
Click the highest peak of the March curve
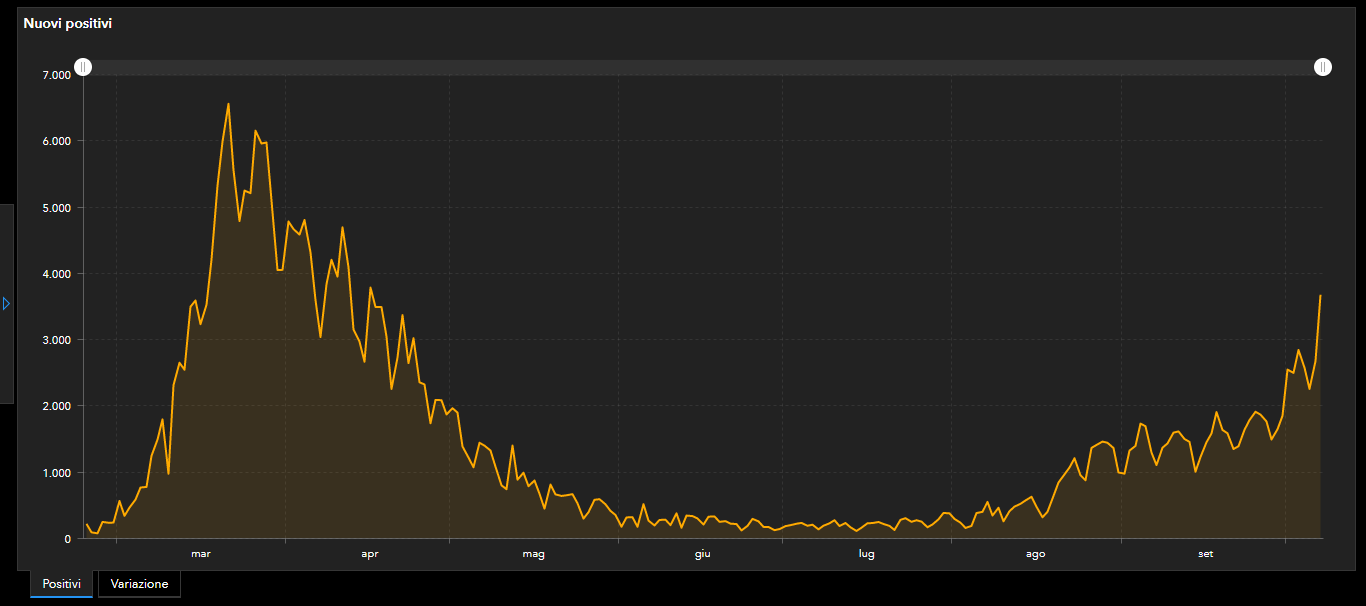point(228,104)
